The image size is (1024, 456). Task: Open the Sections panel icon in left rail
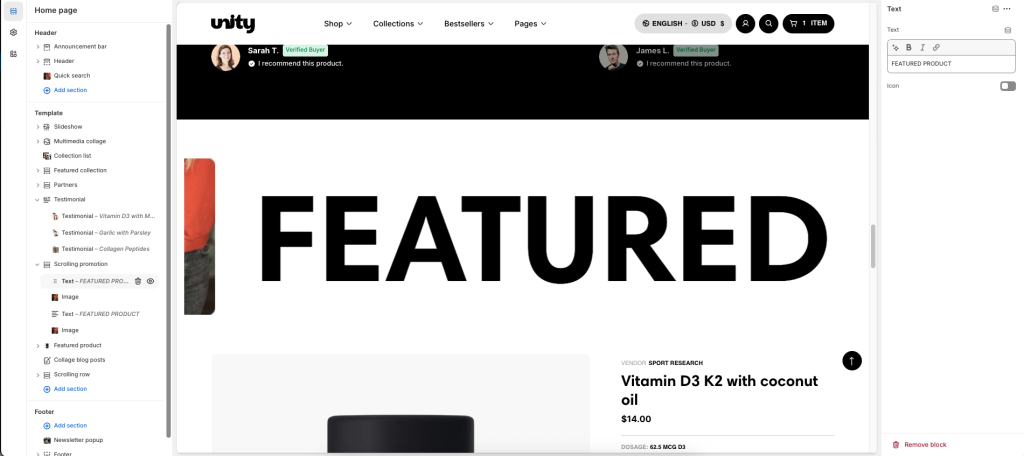pyautogui.click(x=14, y=11)
